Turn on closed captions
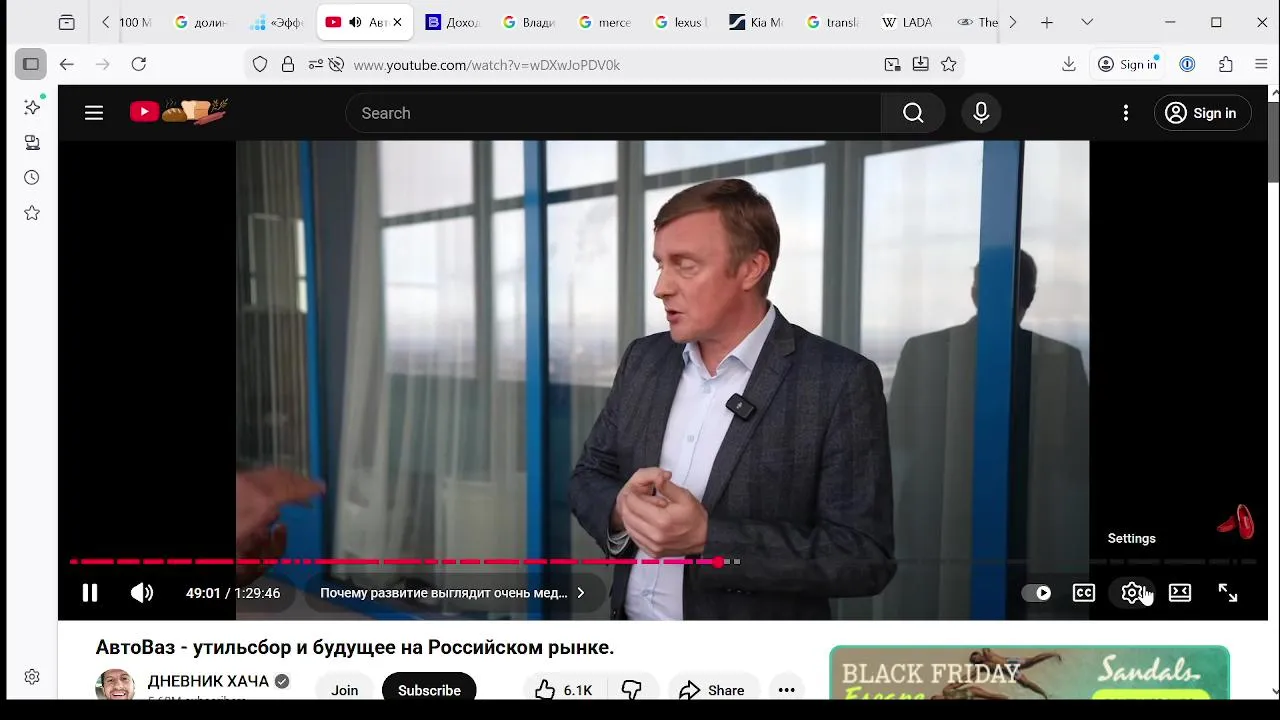The image size is (1280, 720). (1084, 593)
